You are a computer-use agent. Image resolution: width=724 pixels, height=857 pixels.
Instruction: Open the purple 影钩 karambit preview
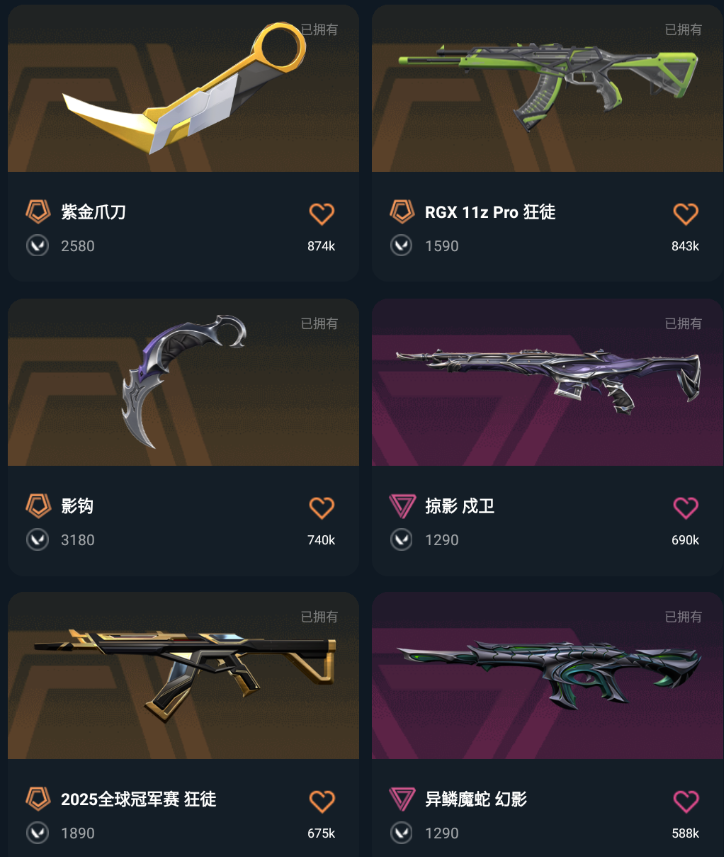tap(184, 382)
